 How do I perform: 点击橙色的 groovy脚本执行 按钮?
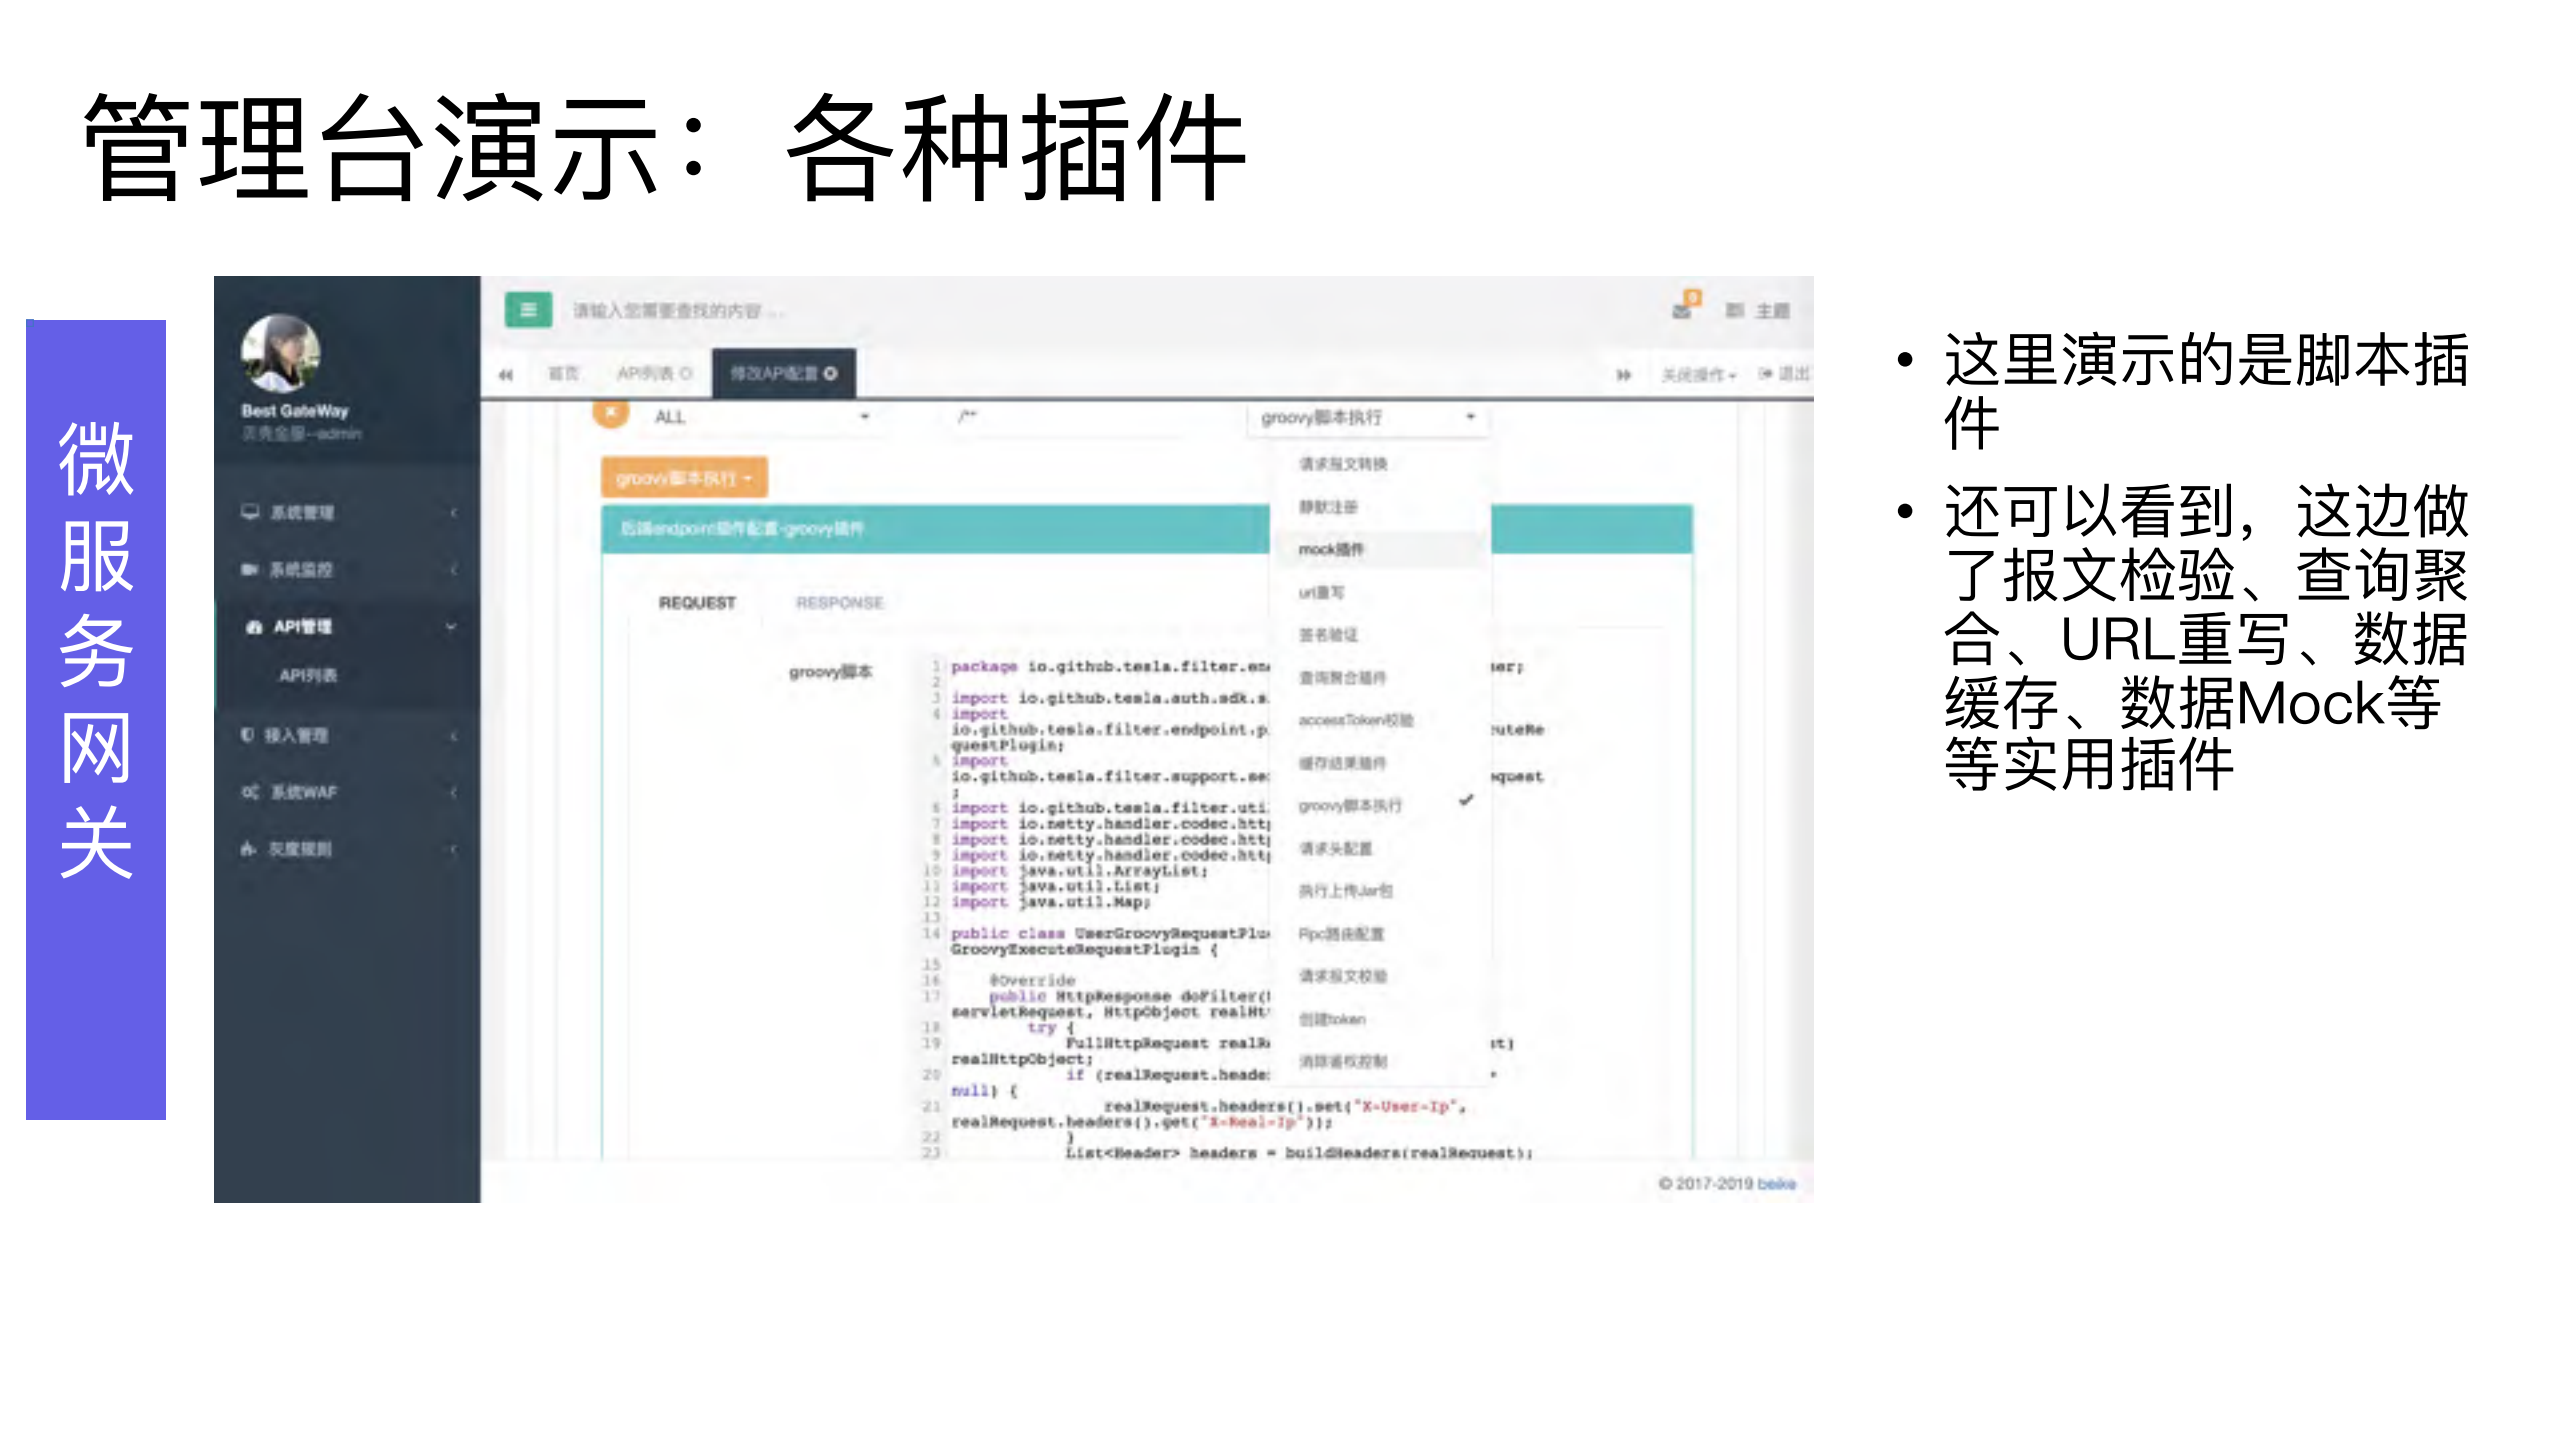coord(684,477)
